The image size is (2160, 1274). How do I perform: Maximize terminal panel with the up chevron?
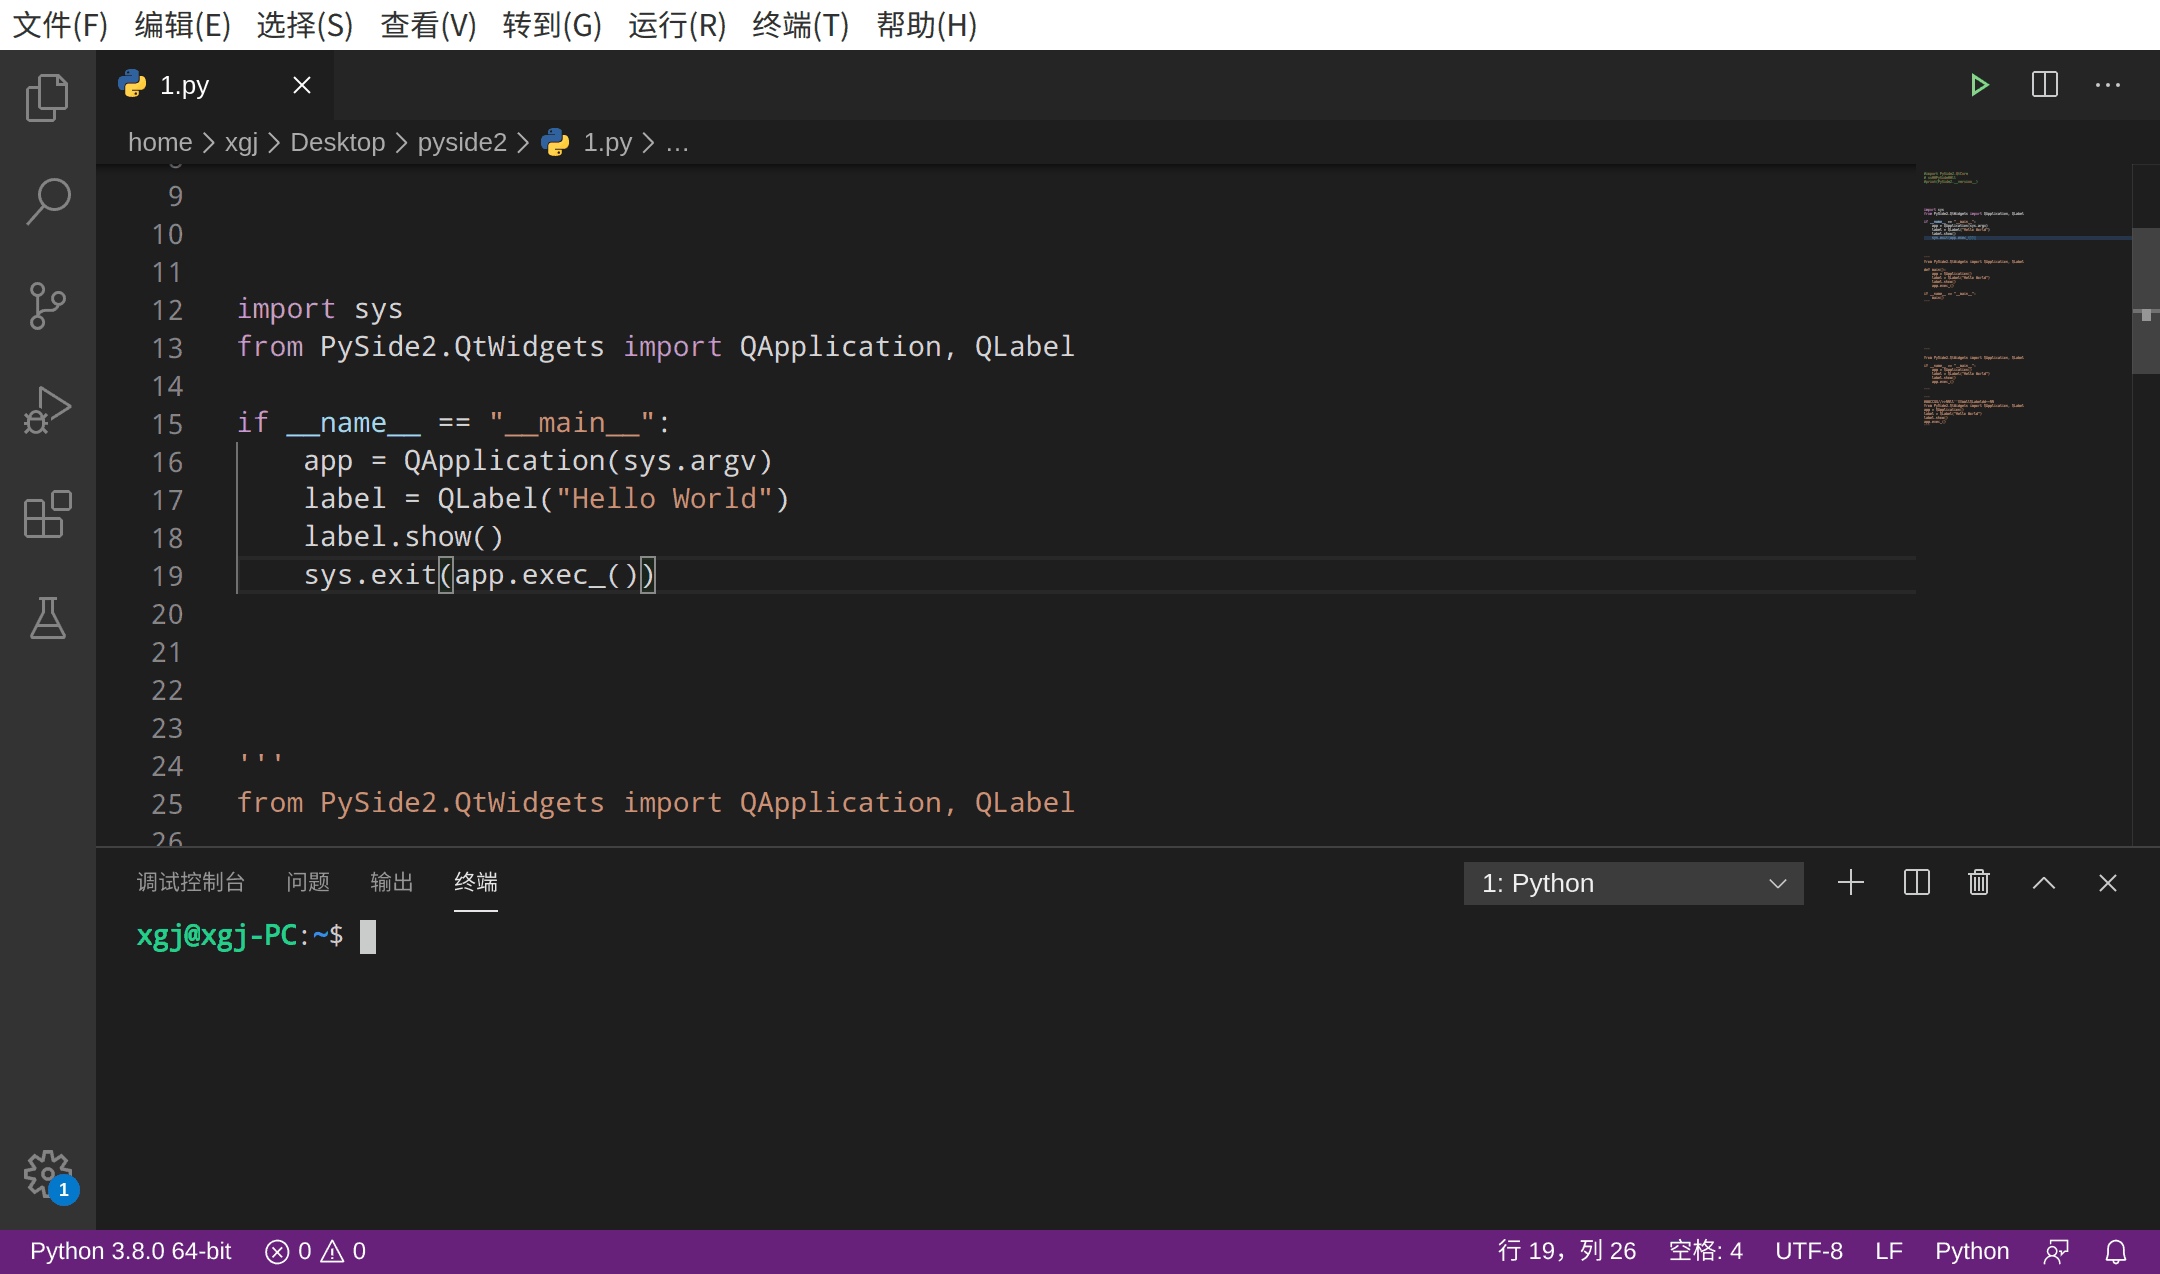(2044, 883)
